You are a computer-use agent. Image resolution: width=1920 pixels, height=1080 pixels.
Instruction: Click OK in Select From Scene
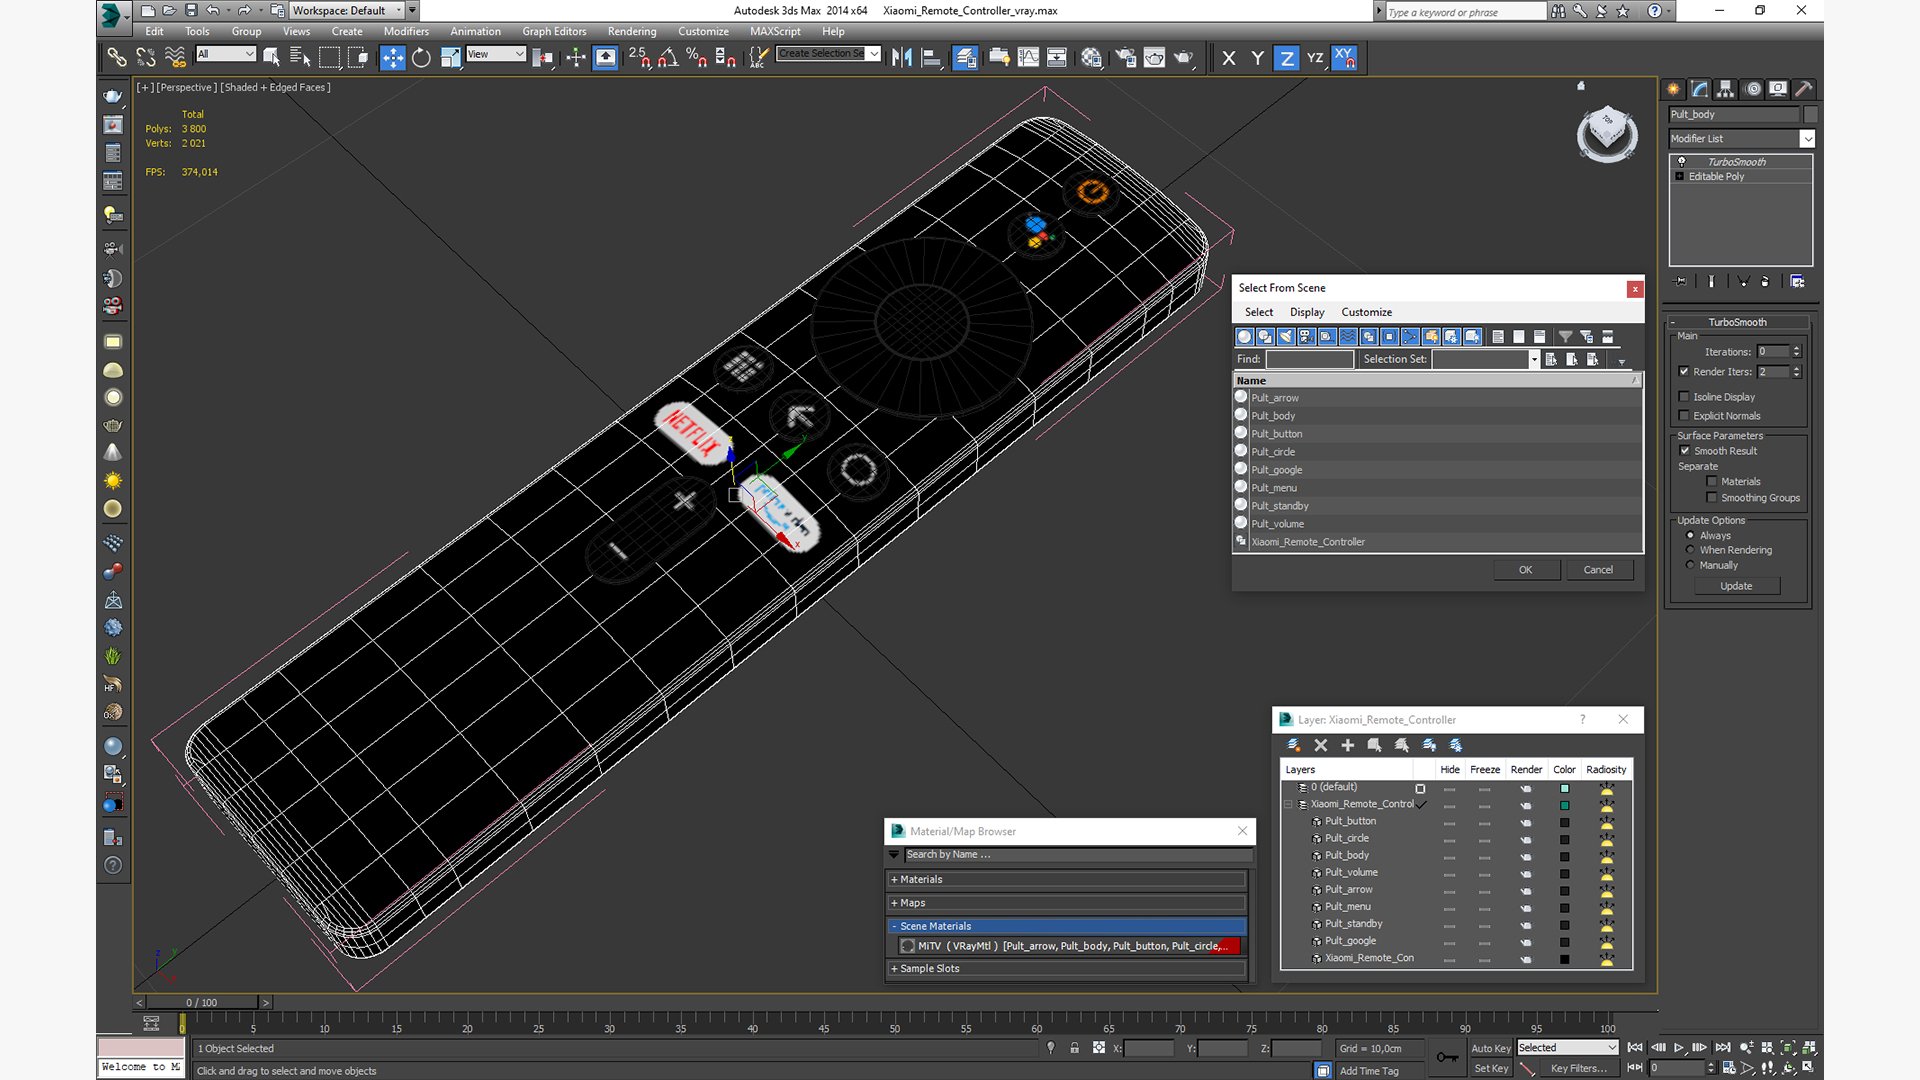1526,570
